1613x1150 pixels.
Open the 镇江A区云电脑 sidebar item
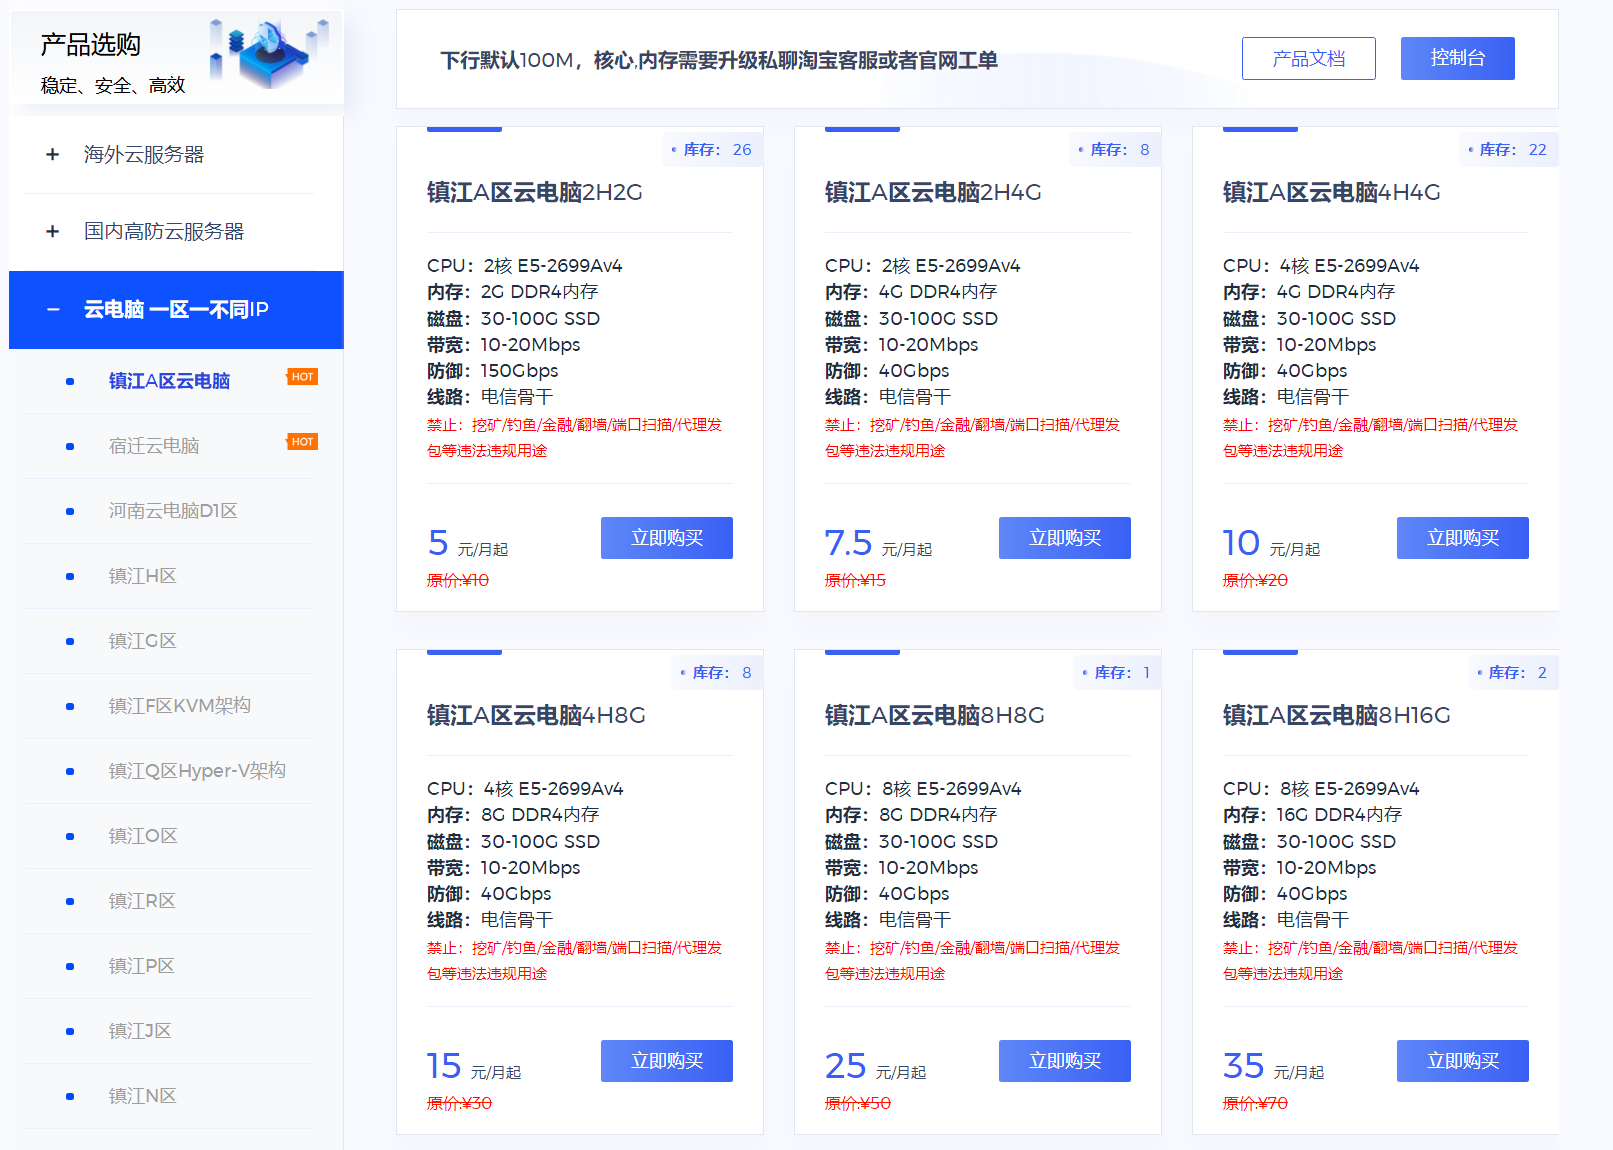[169, 381]
